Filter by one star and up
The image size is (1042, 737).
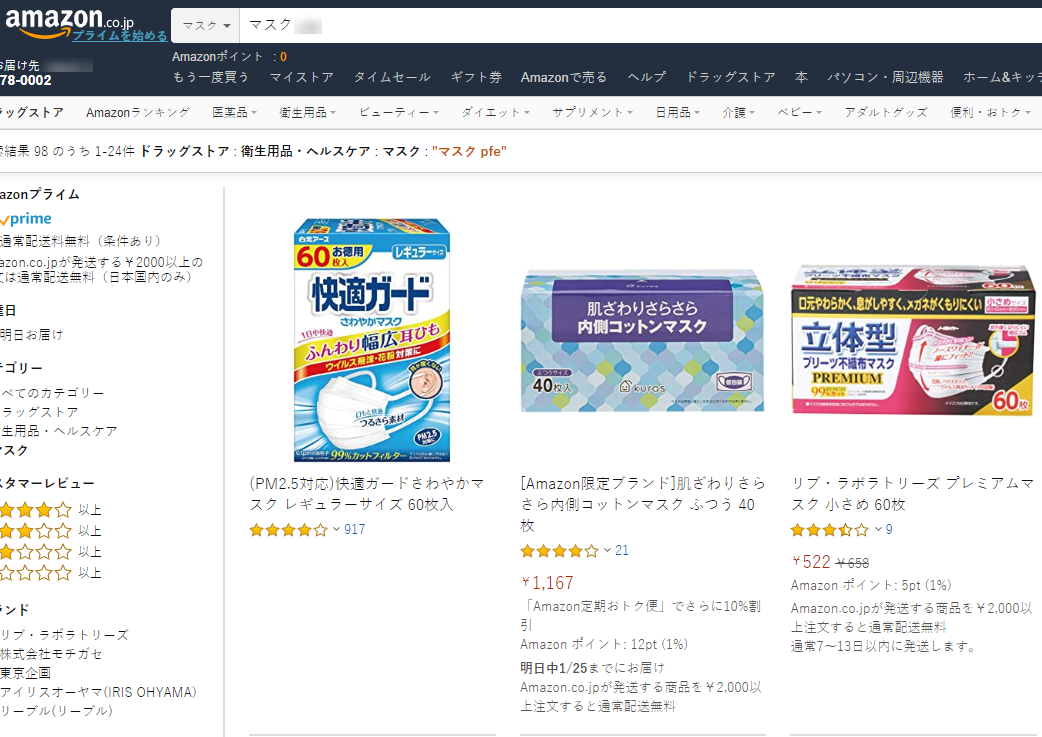pyautogui.click(x=36, y=573)
